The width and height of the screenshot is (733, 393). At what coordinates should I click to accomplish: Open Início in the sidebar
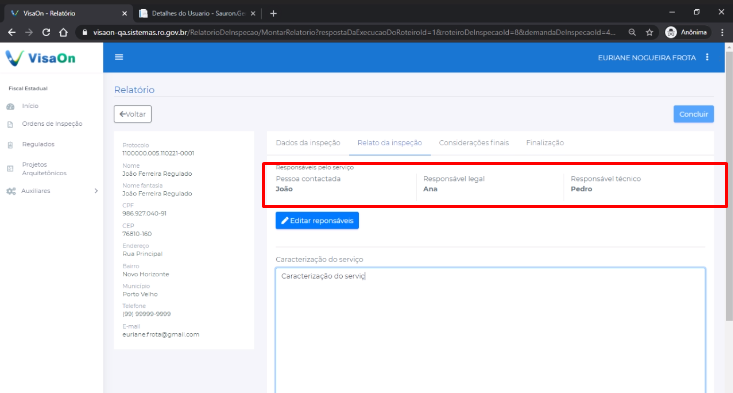pos(30,106)
